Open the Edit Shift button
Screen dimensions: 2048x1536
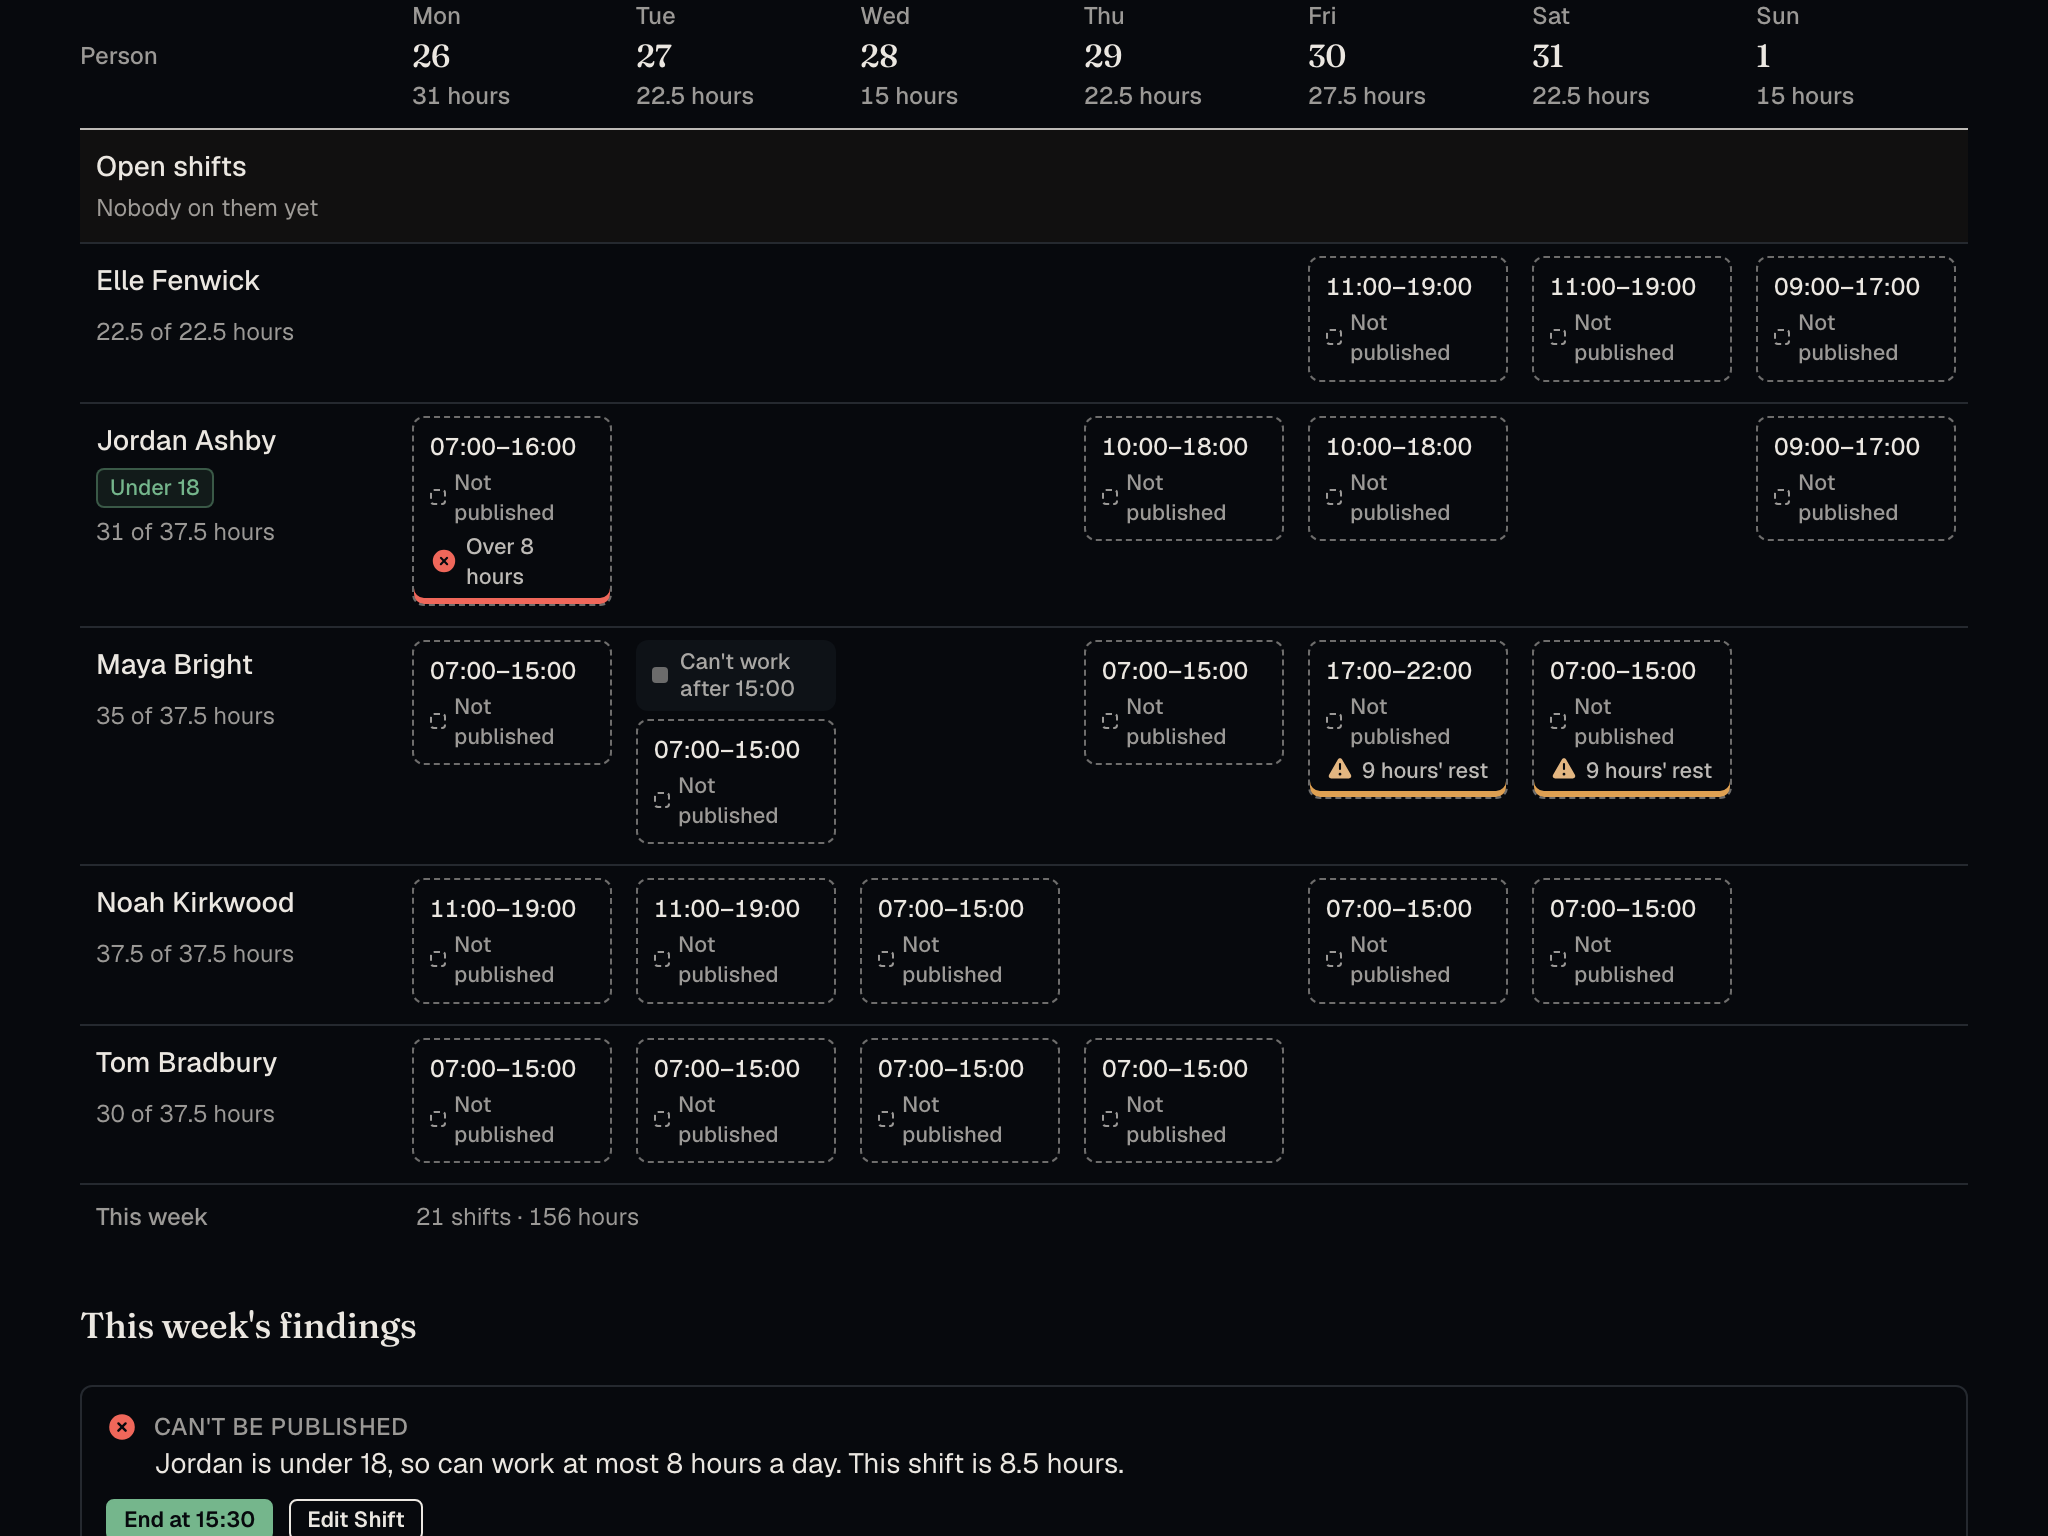356,1518
